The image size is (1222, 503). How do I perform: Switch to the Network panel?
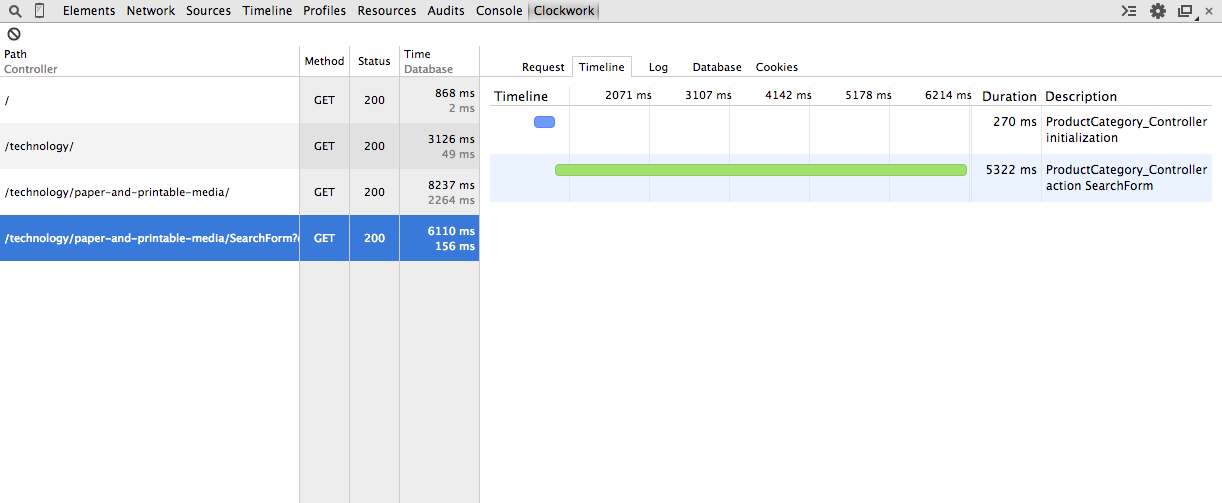(x=150, y=11)
